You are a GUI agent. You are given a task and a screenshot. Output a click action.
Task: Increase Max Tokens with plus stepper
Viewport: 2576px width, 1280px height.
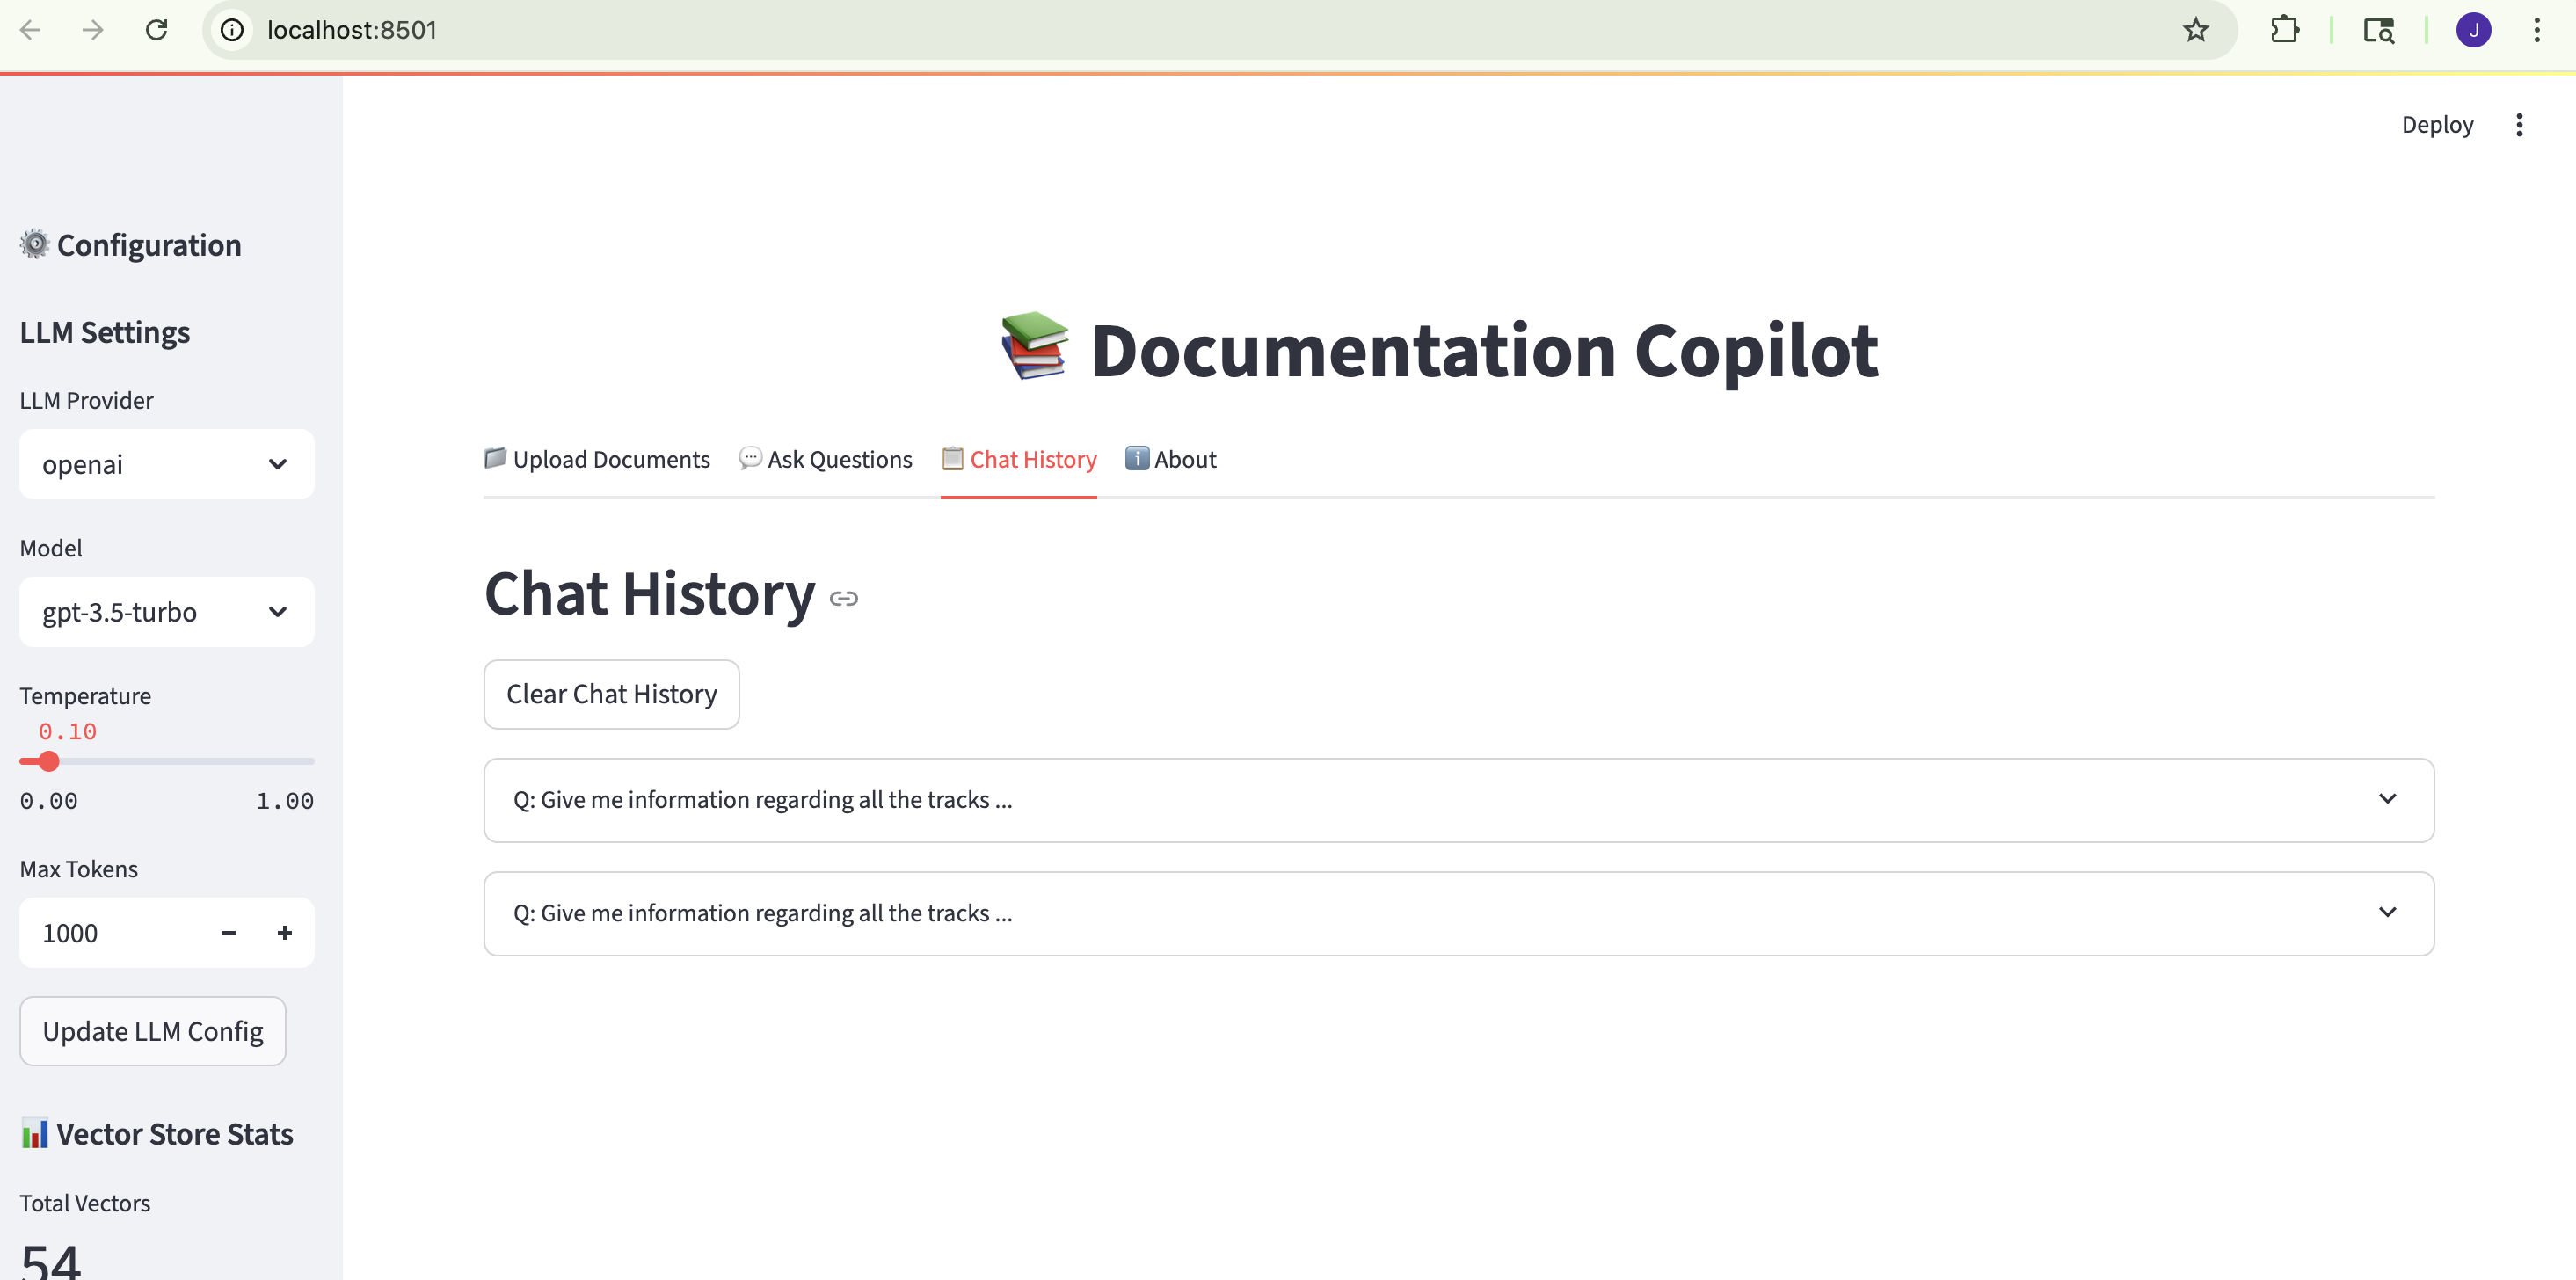(x=285, y=932)
